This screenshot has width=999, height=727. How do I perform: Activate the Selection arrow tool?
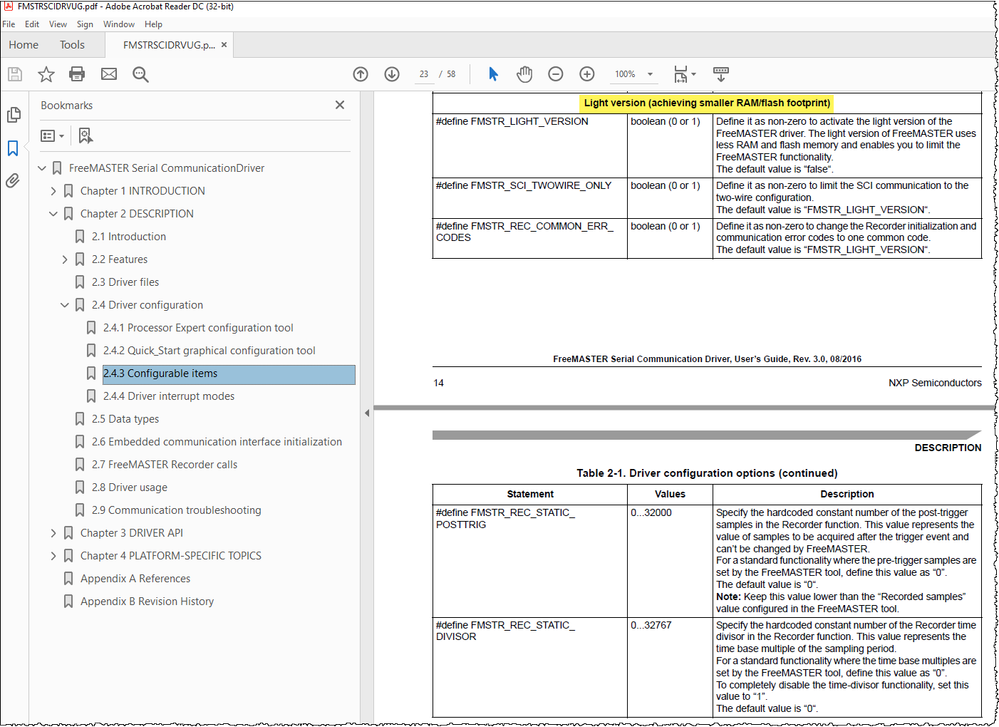point(493,74)
